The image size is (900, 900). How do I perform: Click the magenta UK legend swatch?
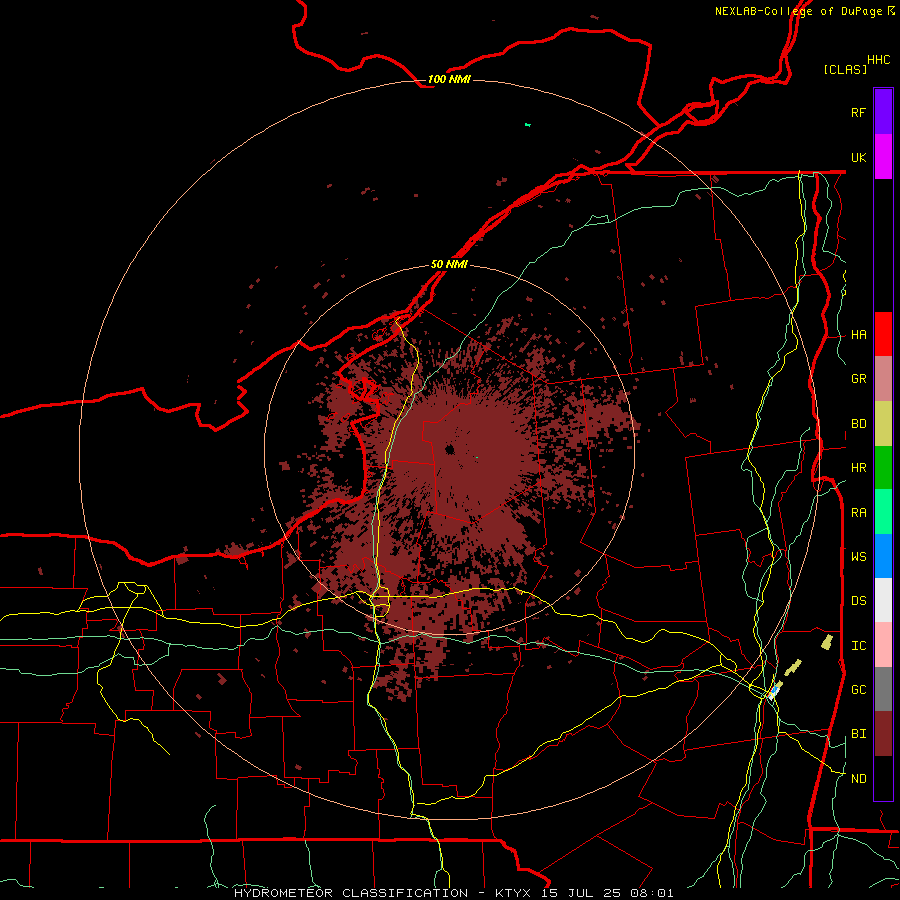[883, 157]
